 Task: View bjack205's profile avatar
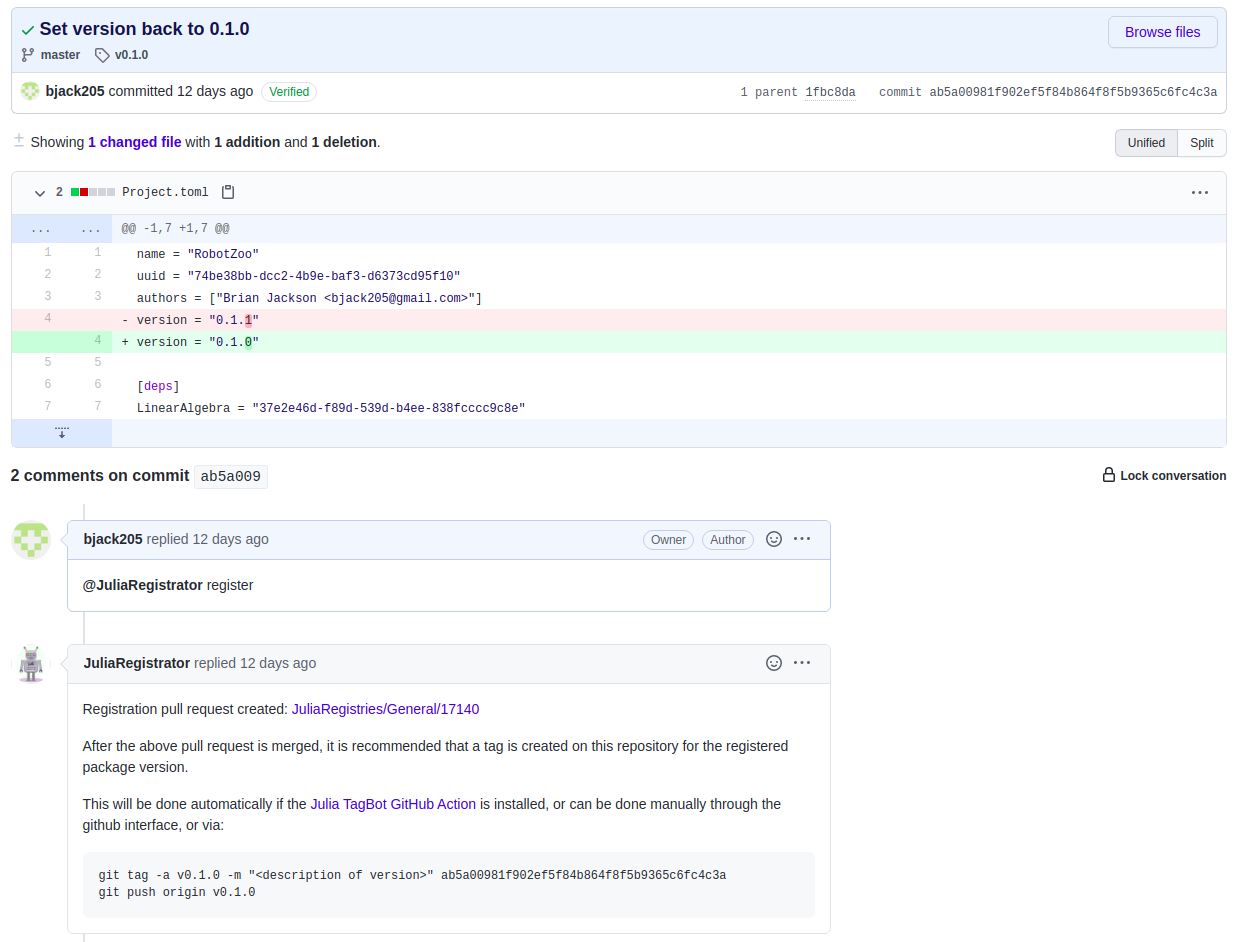(30, 539)
